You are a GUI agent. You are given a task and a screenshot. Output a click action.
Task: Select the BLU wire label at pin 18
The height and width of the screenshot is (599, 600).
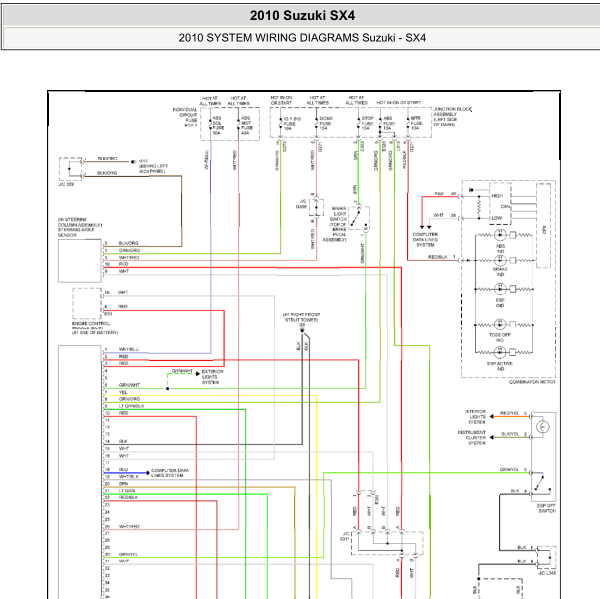tap(123, 469)
